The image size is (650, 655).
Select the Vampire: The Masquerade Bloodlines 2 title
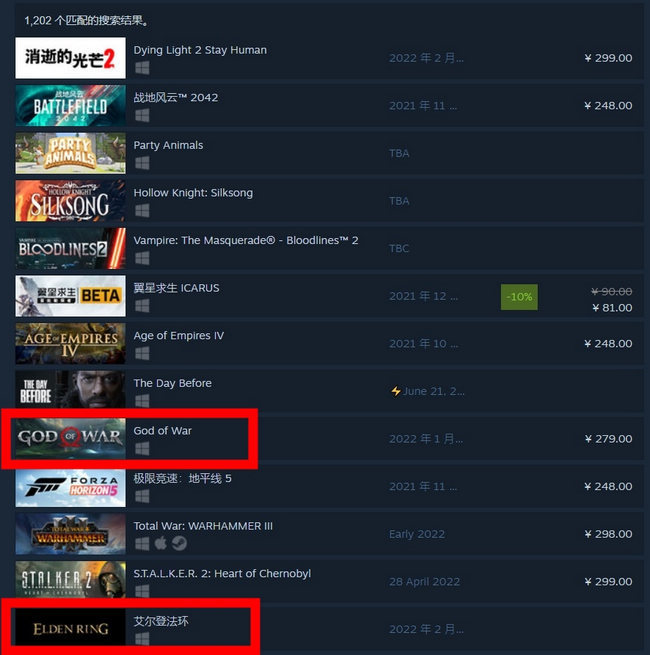coord(246,240)
